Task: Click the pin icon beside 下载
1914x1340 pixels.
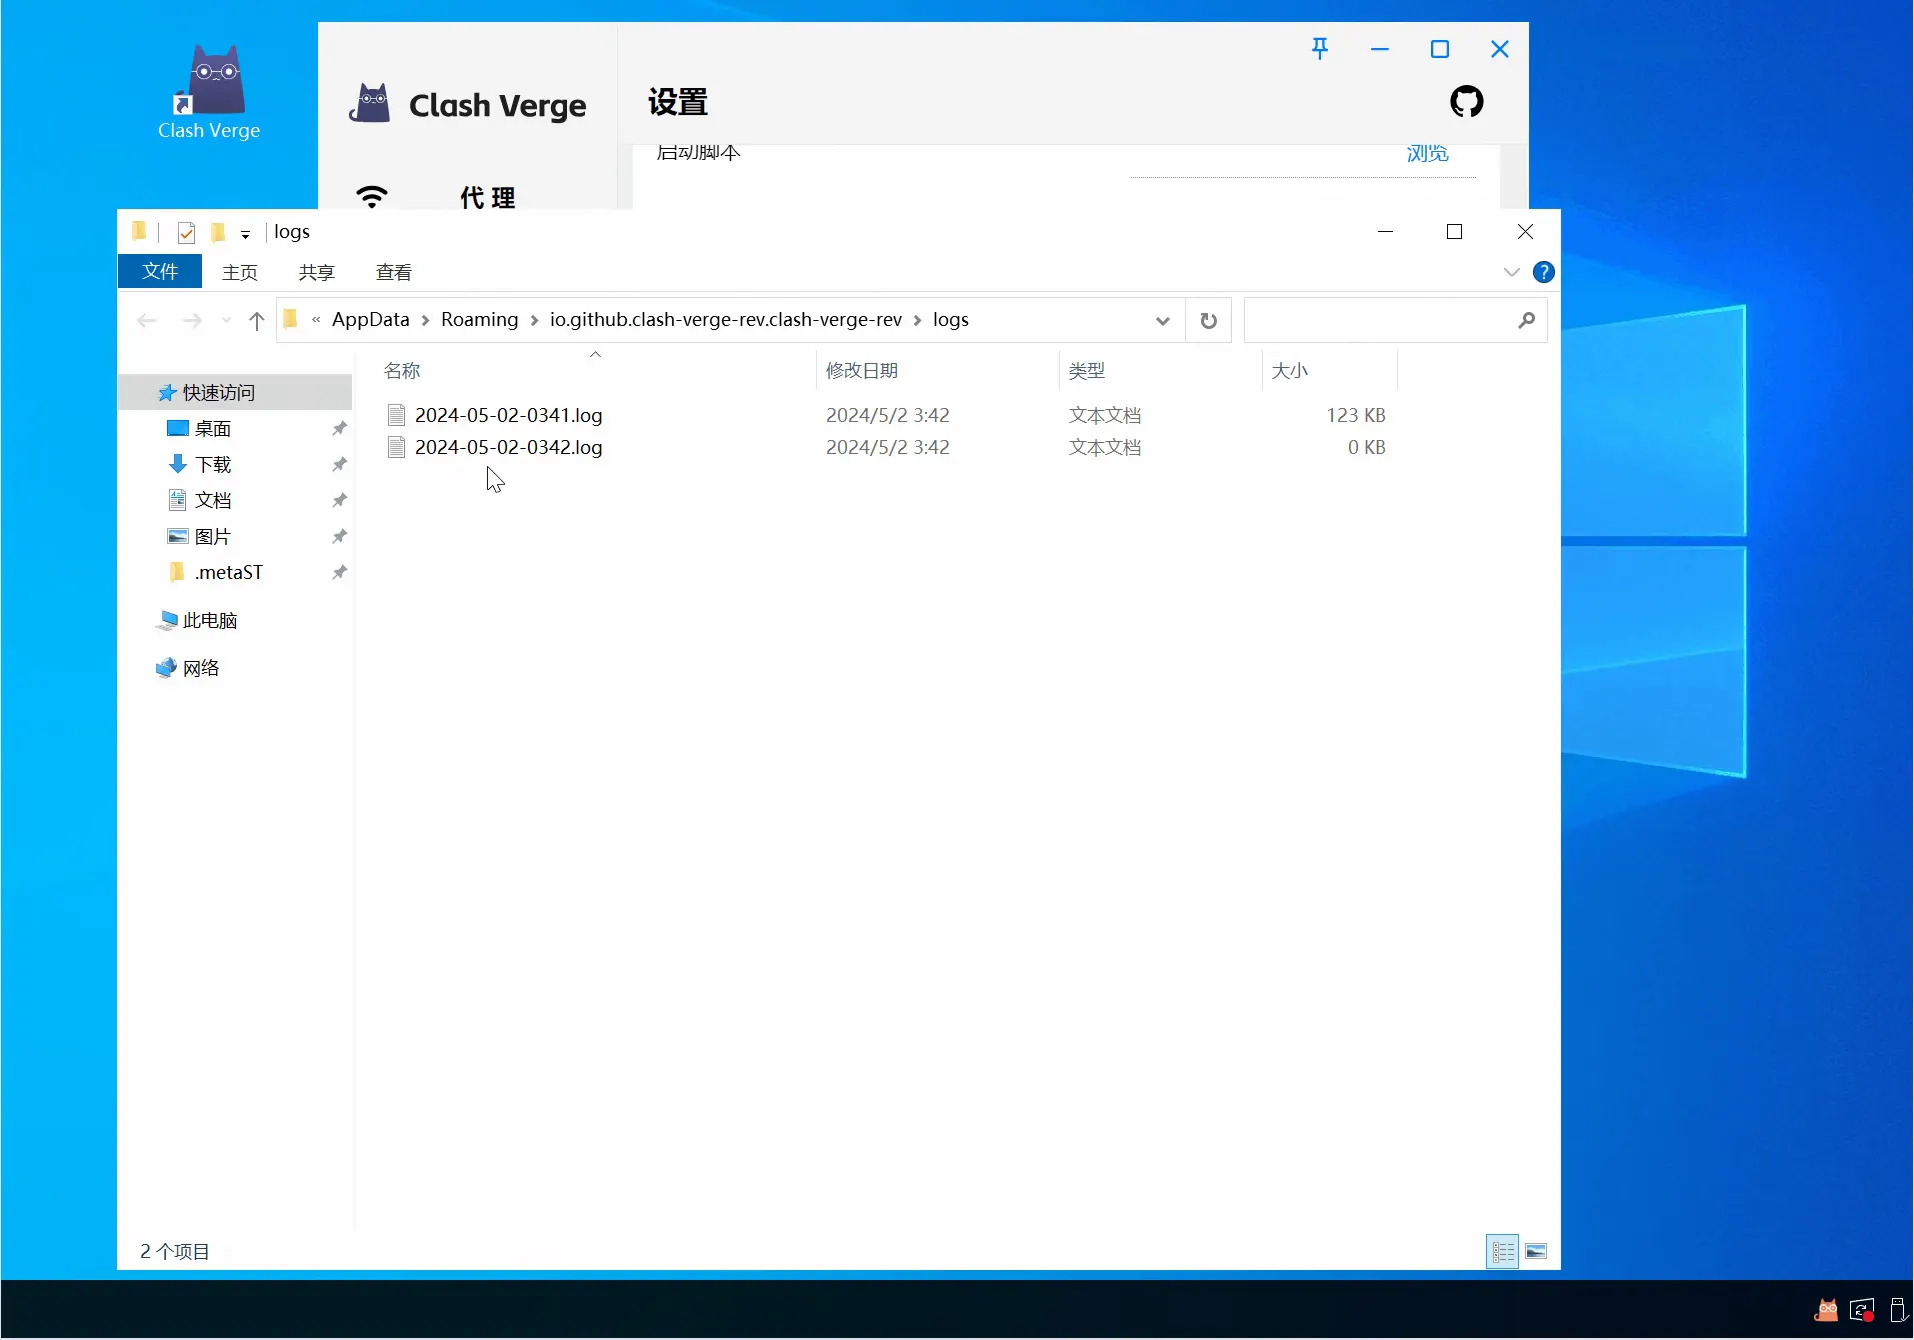Action: click(x=339, y=464)
